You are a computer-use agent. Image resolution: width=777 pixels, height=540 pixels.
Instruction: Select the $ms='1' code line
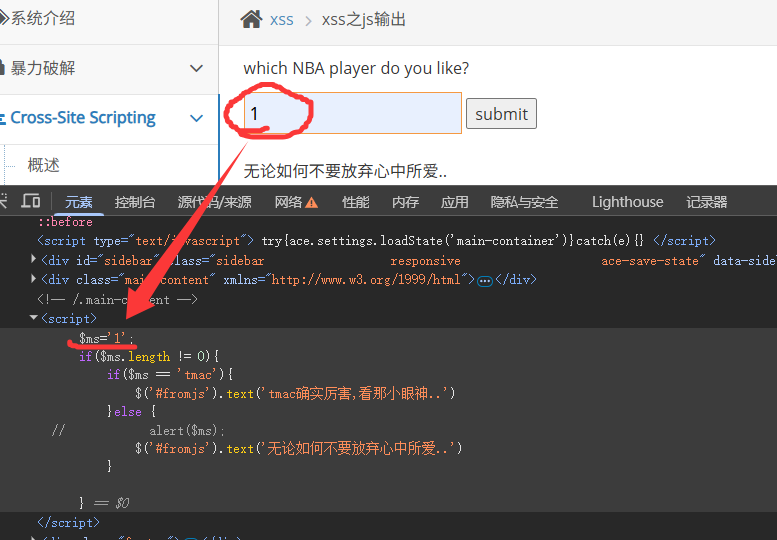tap(106, 338)
